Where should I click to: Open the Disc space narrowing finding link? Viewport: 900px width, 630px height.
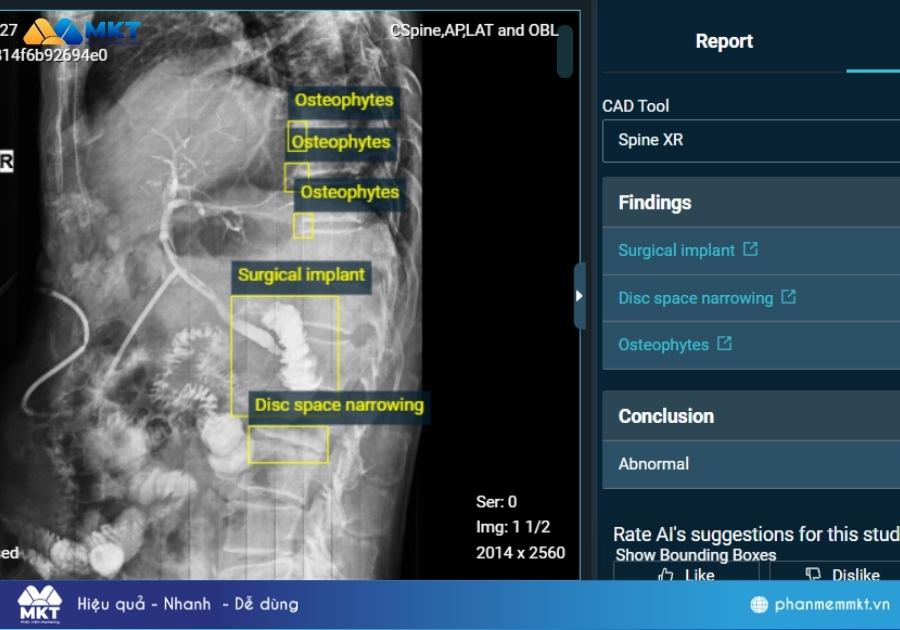(695, 298)
